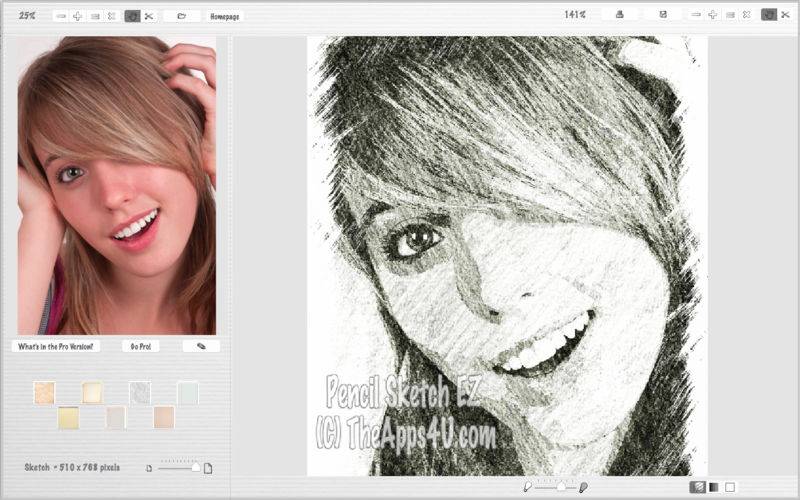Choose the yellow paper swatch in the bottom row
This screenshot has width=800, height=500.
(68, 418)
